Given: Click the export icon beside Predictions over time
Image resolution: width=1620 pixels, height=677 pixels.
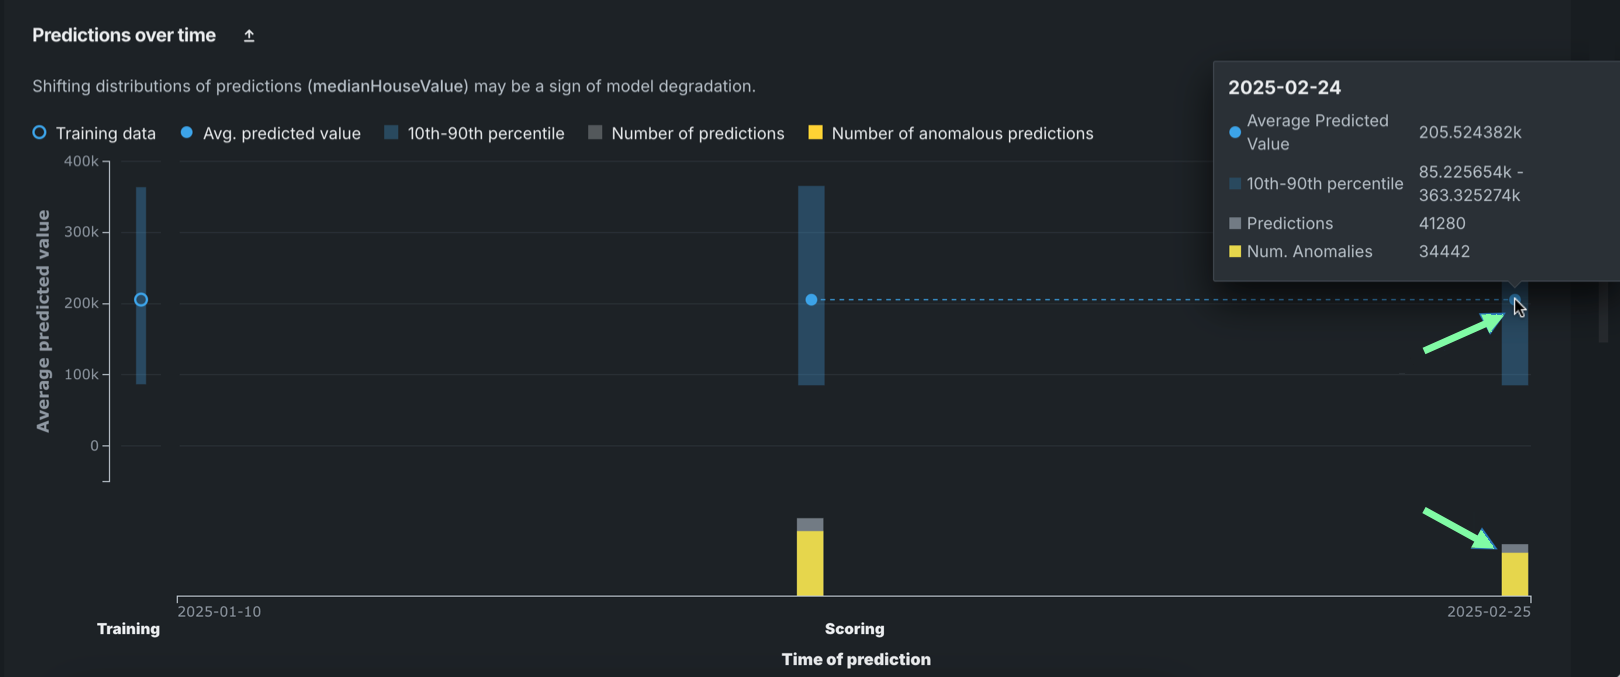Looking at the screenshot, I should click(x=249, y=36).
